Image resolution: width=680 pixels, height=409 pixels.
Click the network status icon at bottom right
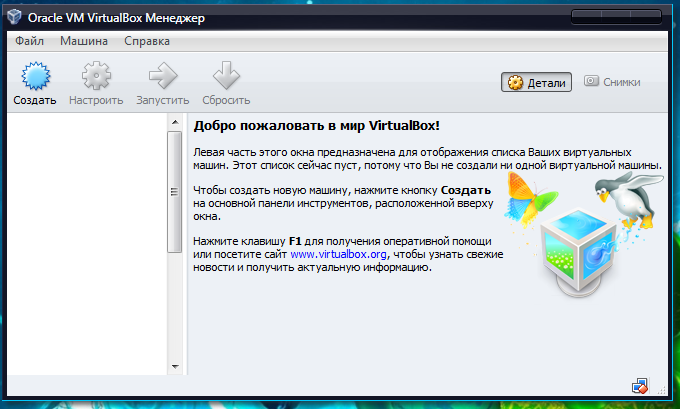(640, 386)
